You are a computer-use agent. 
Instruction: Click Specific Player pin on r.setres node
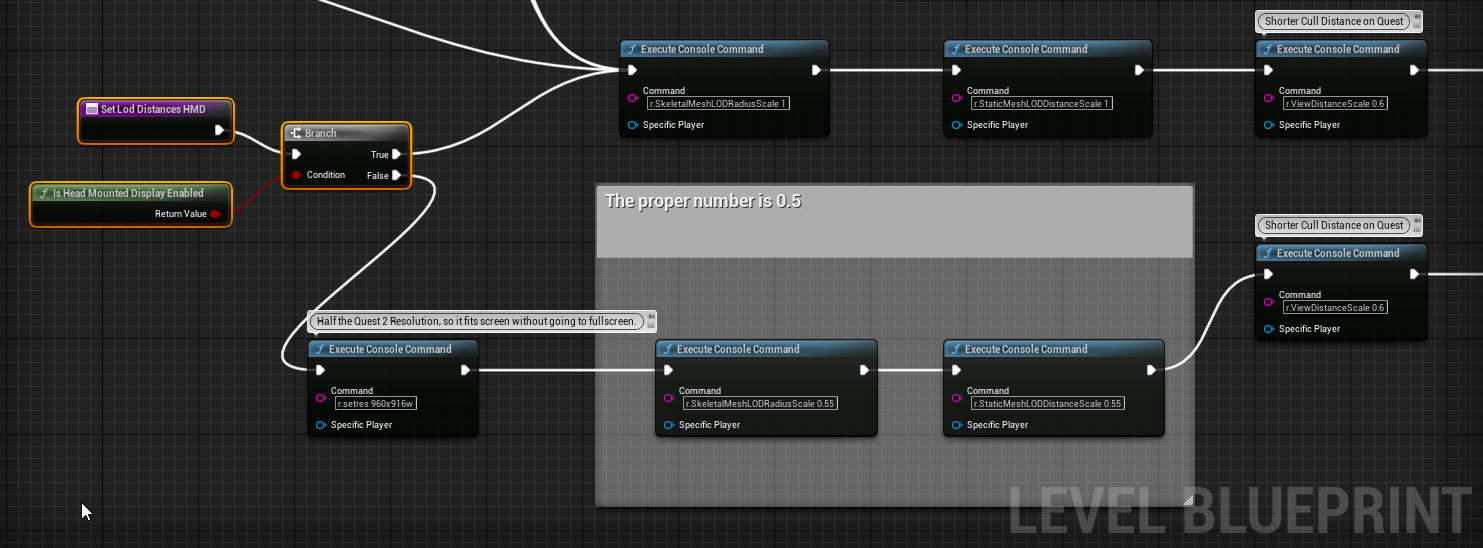click(x=321, y=425)
